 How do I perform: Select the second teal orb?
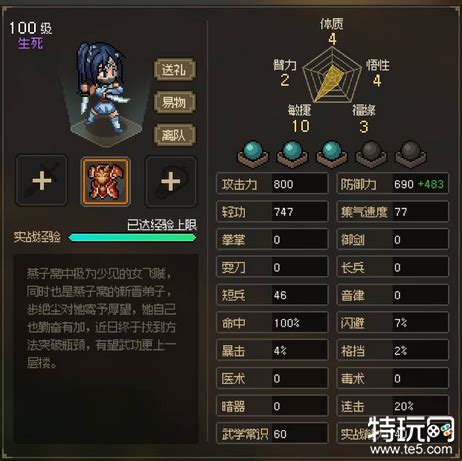coord(292,154)
